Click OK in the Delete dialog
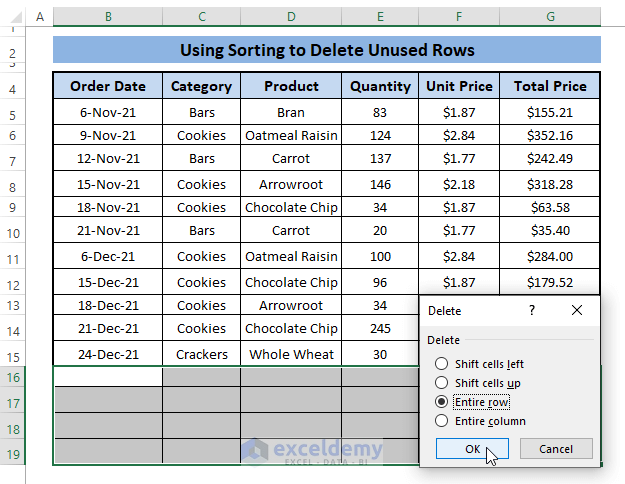625x484 pixels. point(473,449)
